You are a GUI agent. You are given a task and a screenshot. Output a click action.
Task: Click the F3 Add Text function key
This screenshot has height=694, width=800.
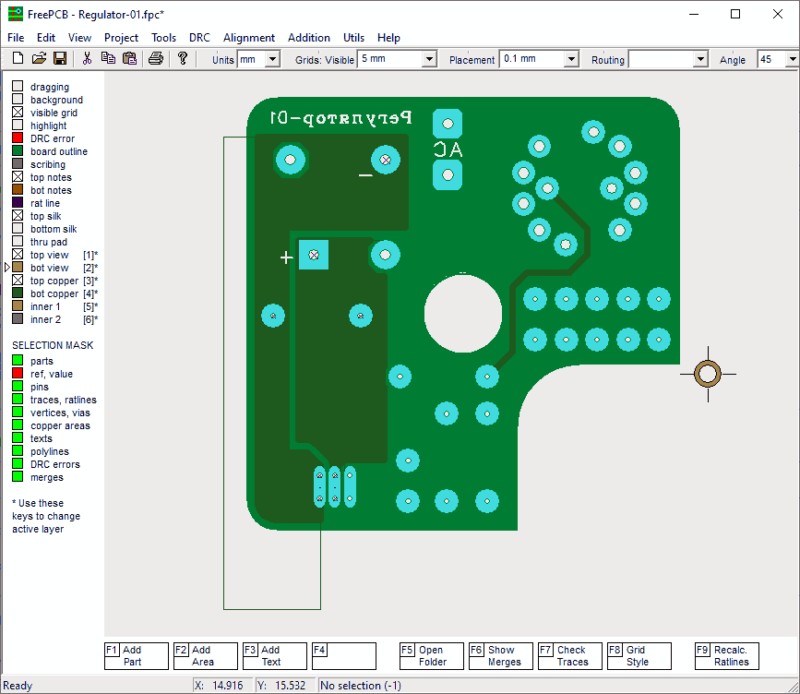[x=274, y=656]
